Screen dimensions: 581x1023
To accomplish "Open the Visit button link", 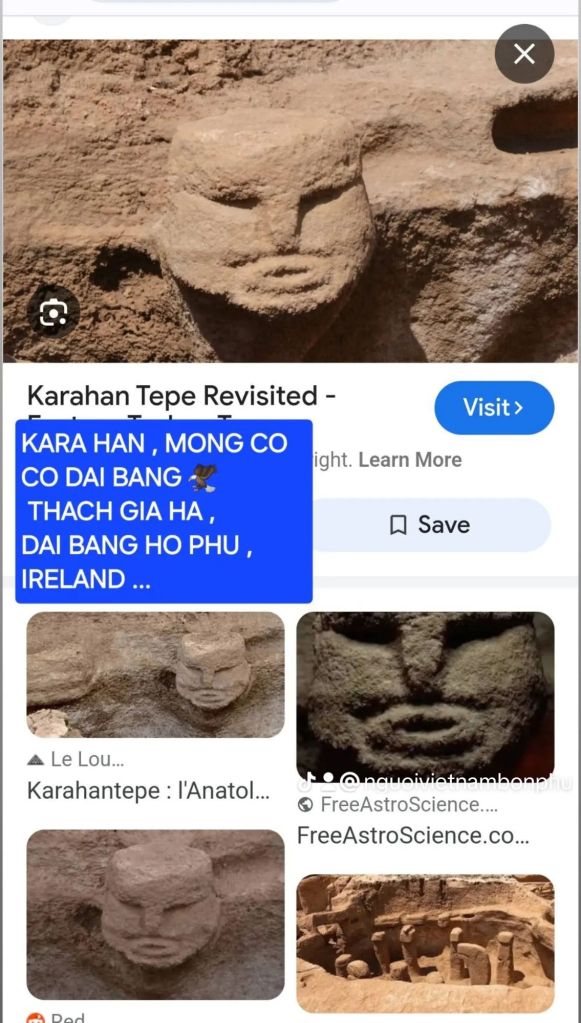I will pos(494,408).
